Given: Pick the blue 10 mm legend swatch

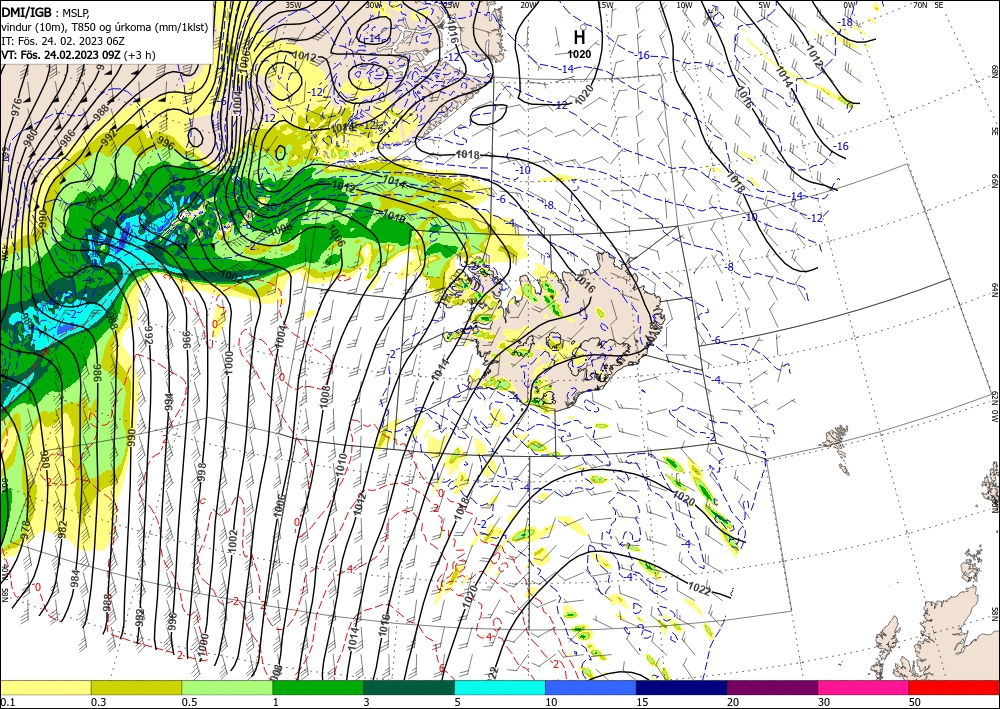Looking at the screenshot, I should click(591, 687).
